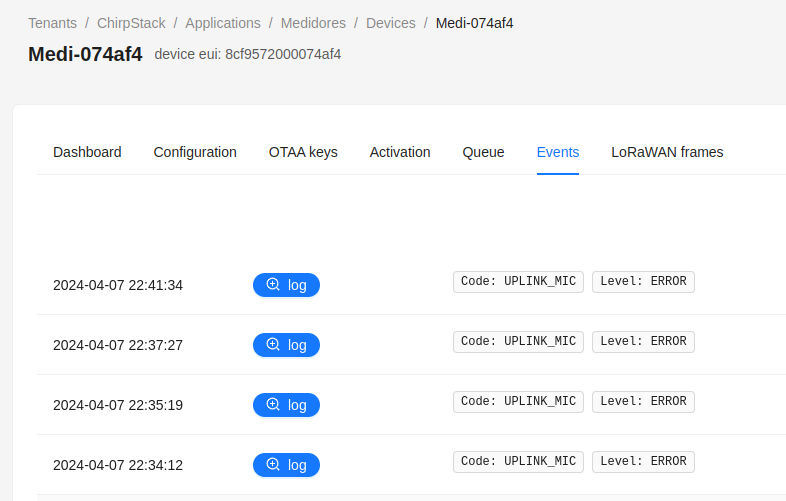The image size is (786, 501).
Task: Click the 2024-04-07 22:35:19 timestamp
Action: [x=118, y=405]
